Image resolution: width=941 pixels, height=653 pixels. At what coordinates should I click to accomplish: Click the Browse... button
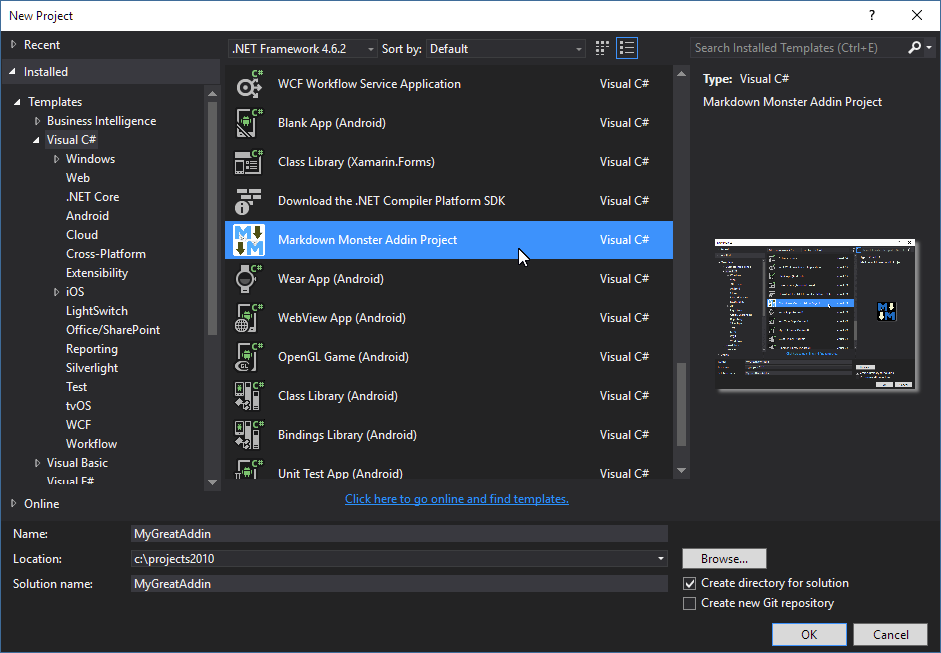point(724,559)
